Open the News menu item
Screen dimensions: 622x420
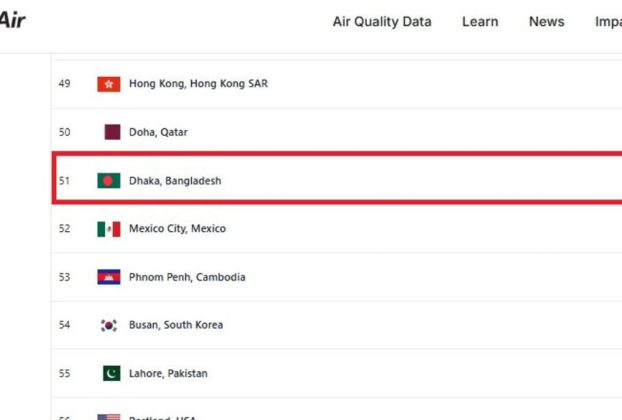click(x=547, y=21)
